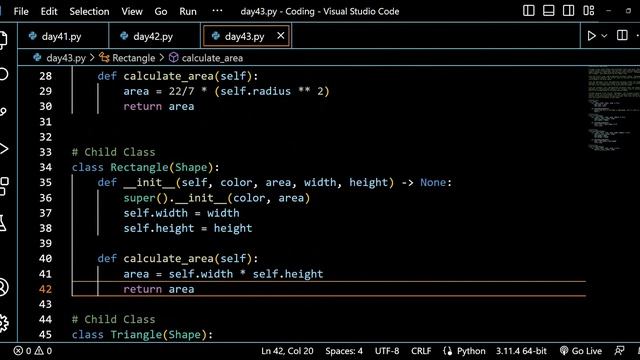The height and width of the screenshot is (360, 640).
Task: Click the 'self.width = width' line
Action: (181, 213)
